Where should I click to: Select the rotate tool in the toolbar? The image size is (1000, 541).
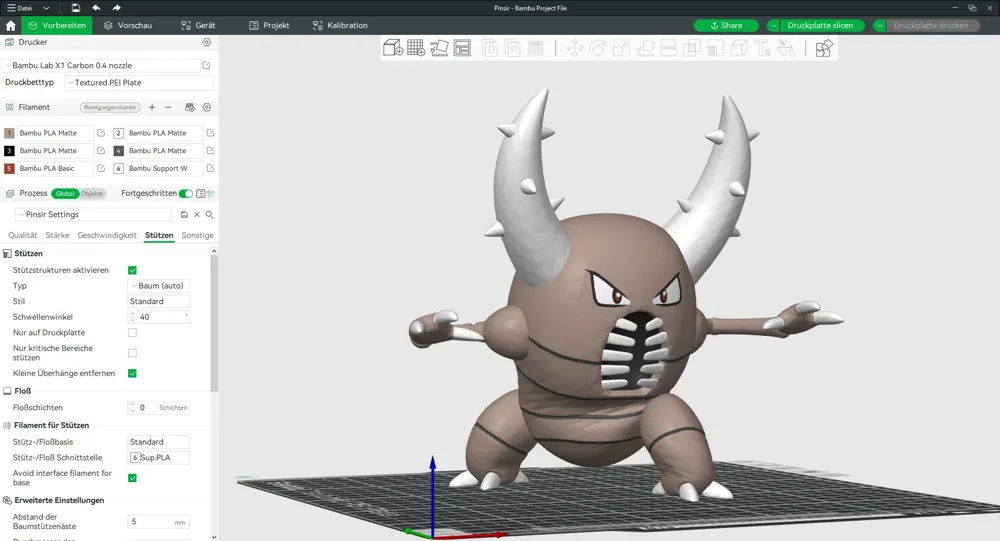[598, 48]
